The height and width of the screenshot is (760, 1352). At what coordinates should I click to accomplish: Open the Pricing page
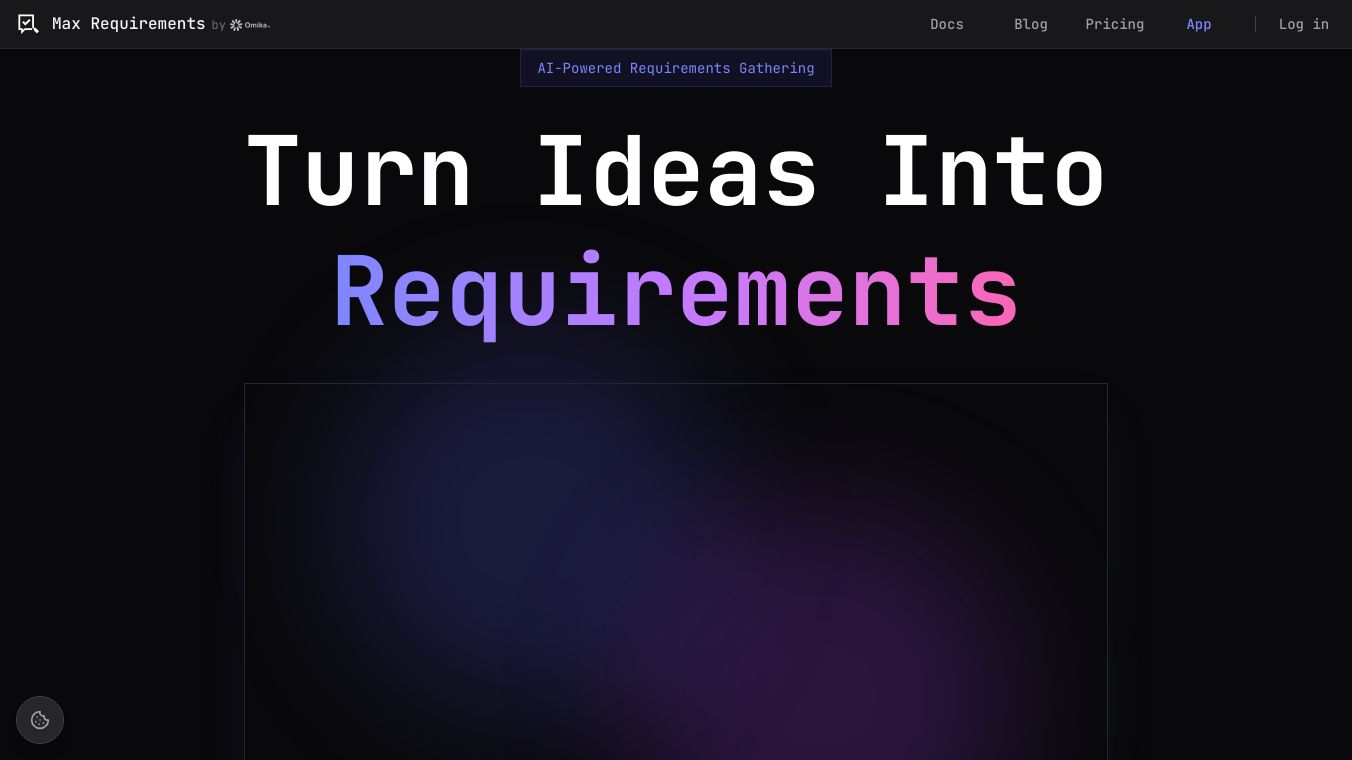pyautogui.click(x=1114, y=24)
